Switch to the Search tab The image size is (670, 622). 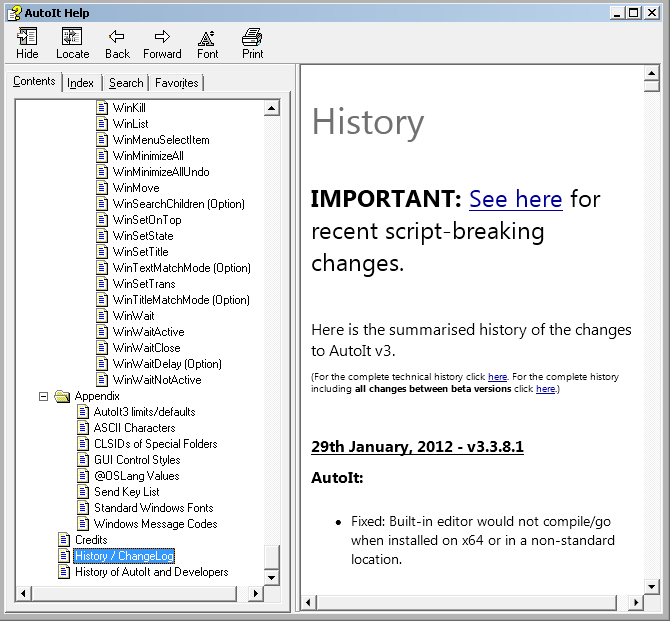(x=126, y=83)
